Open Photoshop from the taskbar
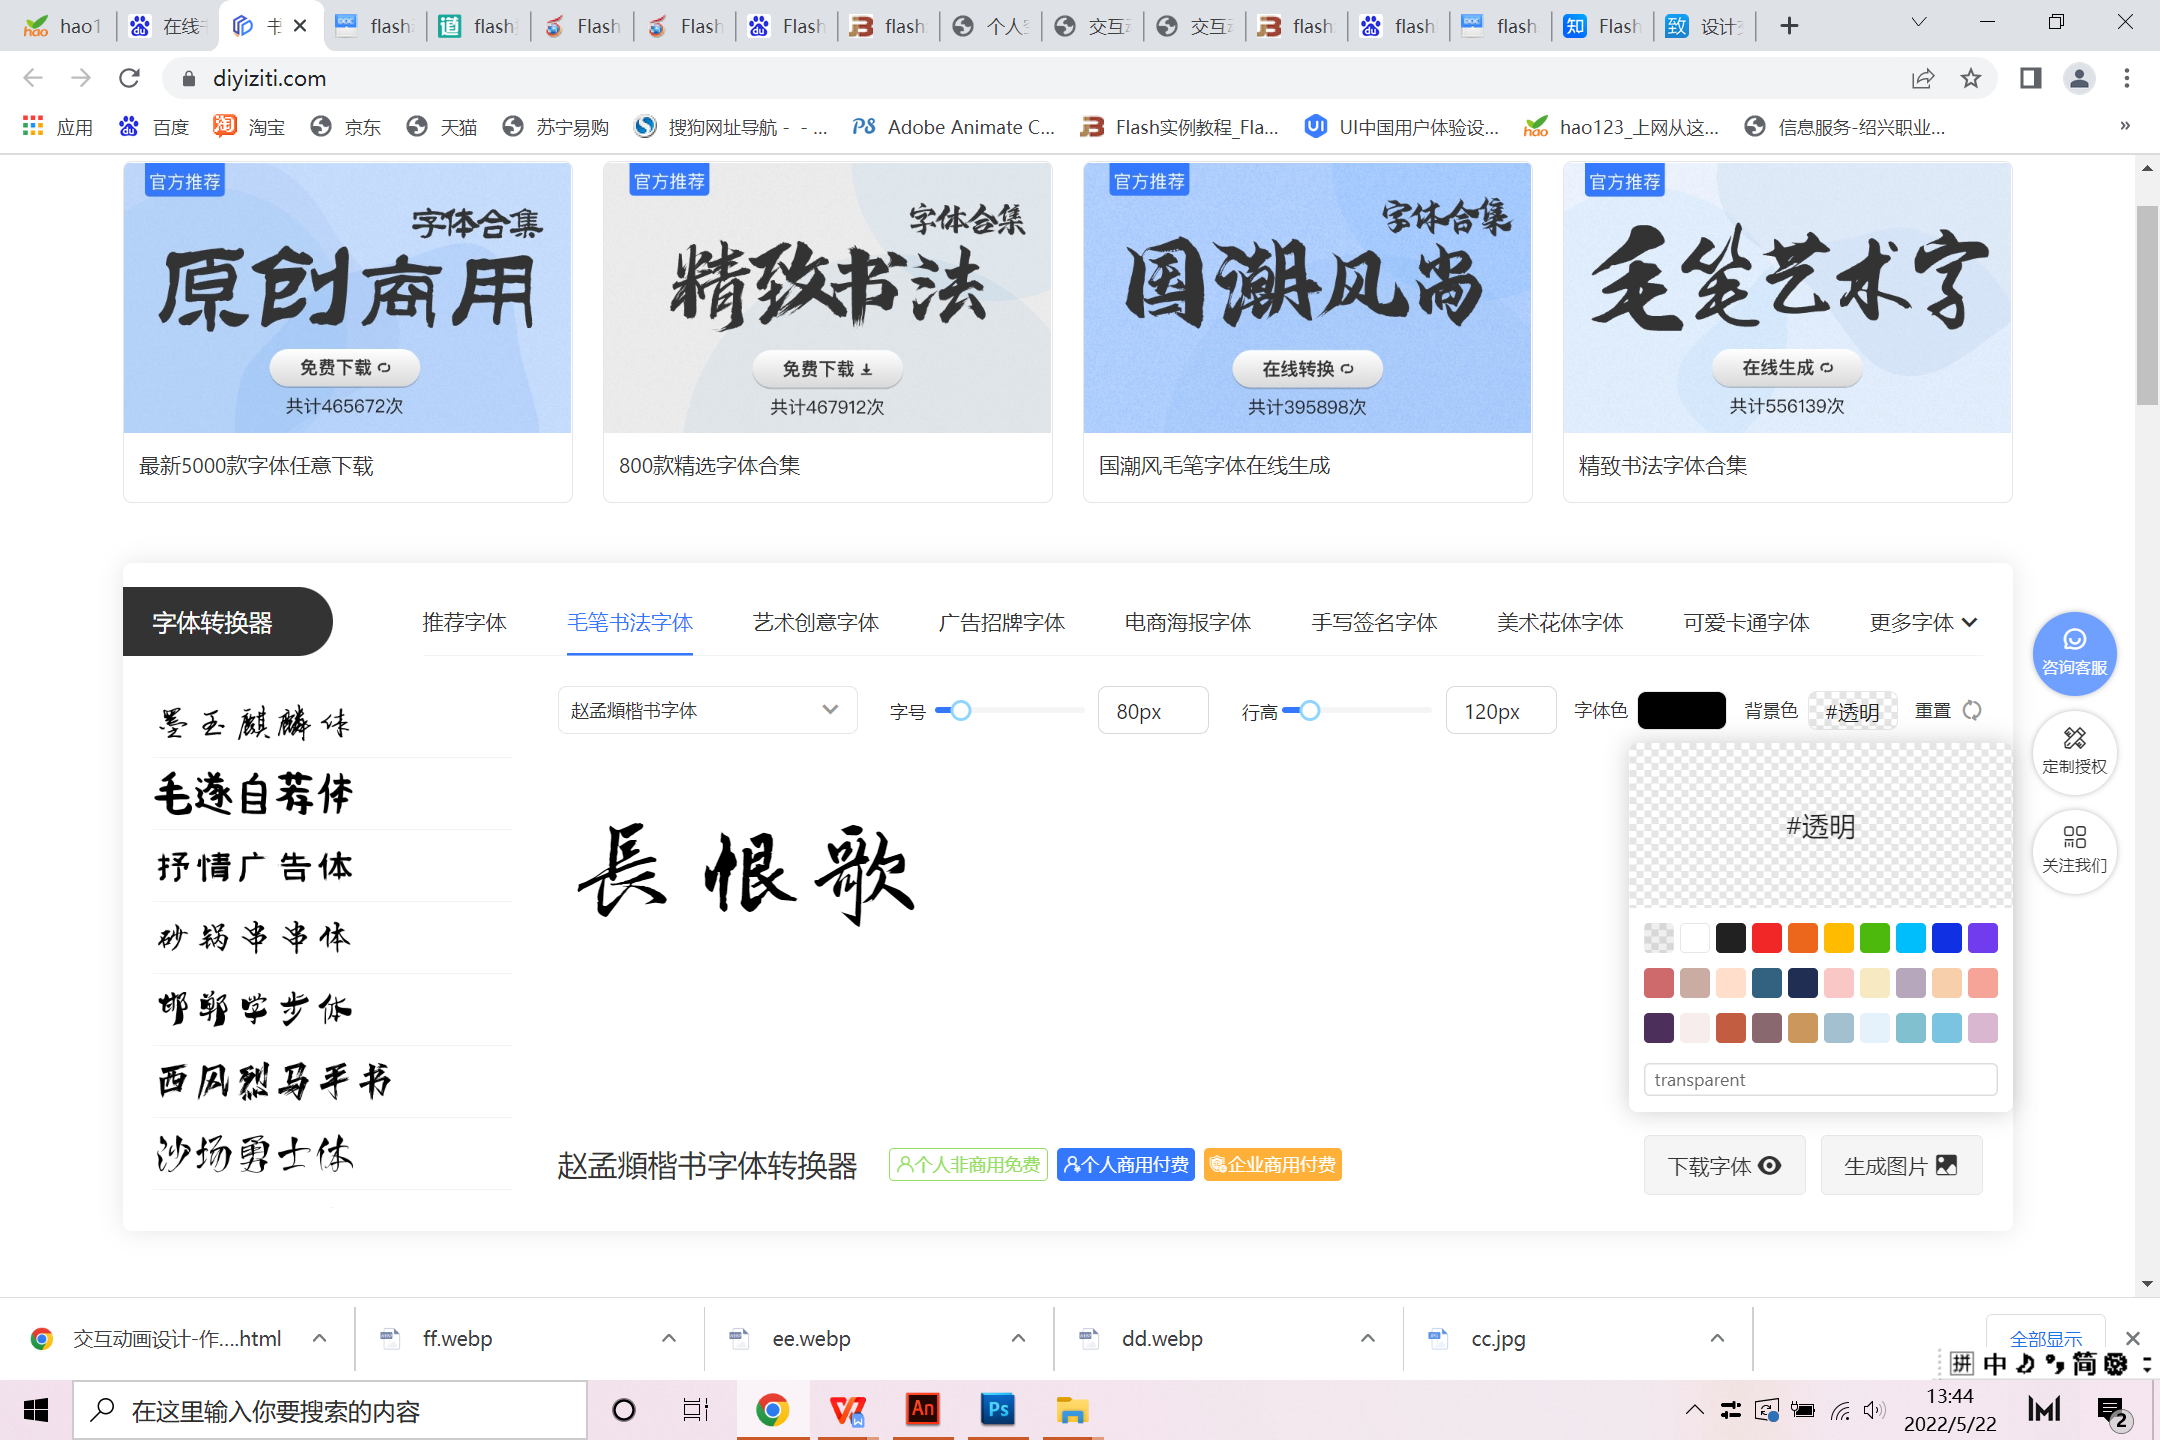This screenshot has width=2160, height=1440. (997, 1410)
